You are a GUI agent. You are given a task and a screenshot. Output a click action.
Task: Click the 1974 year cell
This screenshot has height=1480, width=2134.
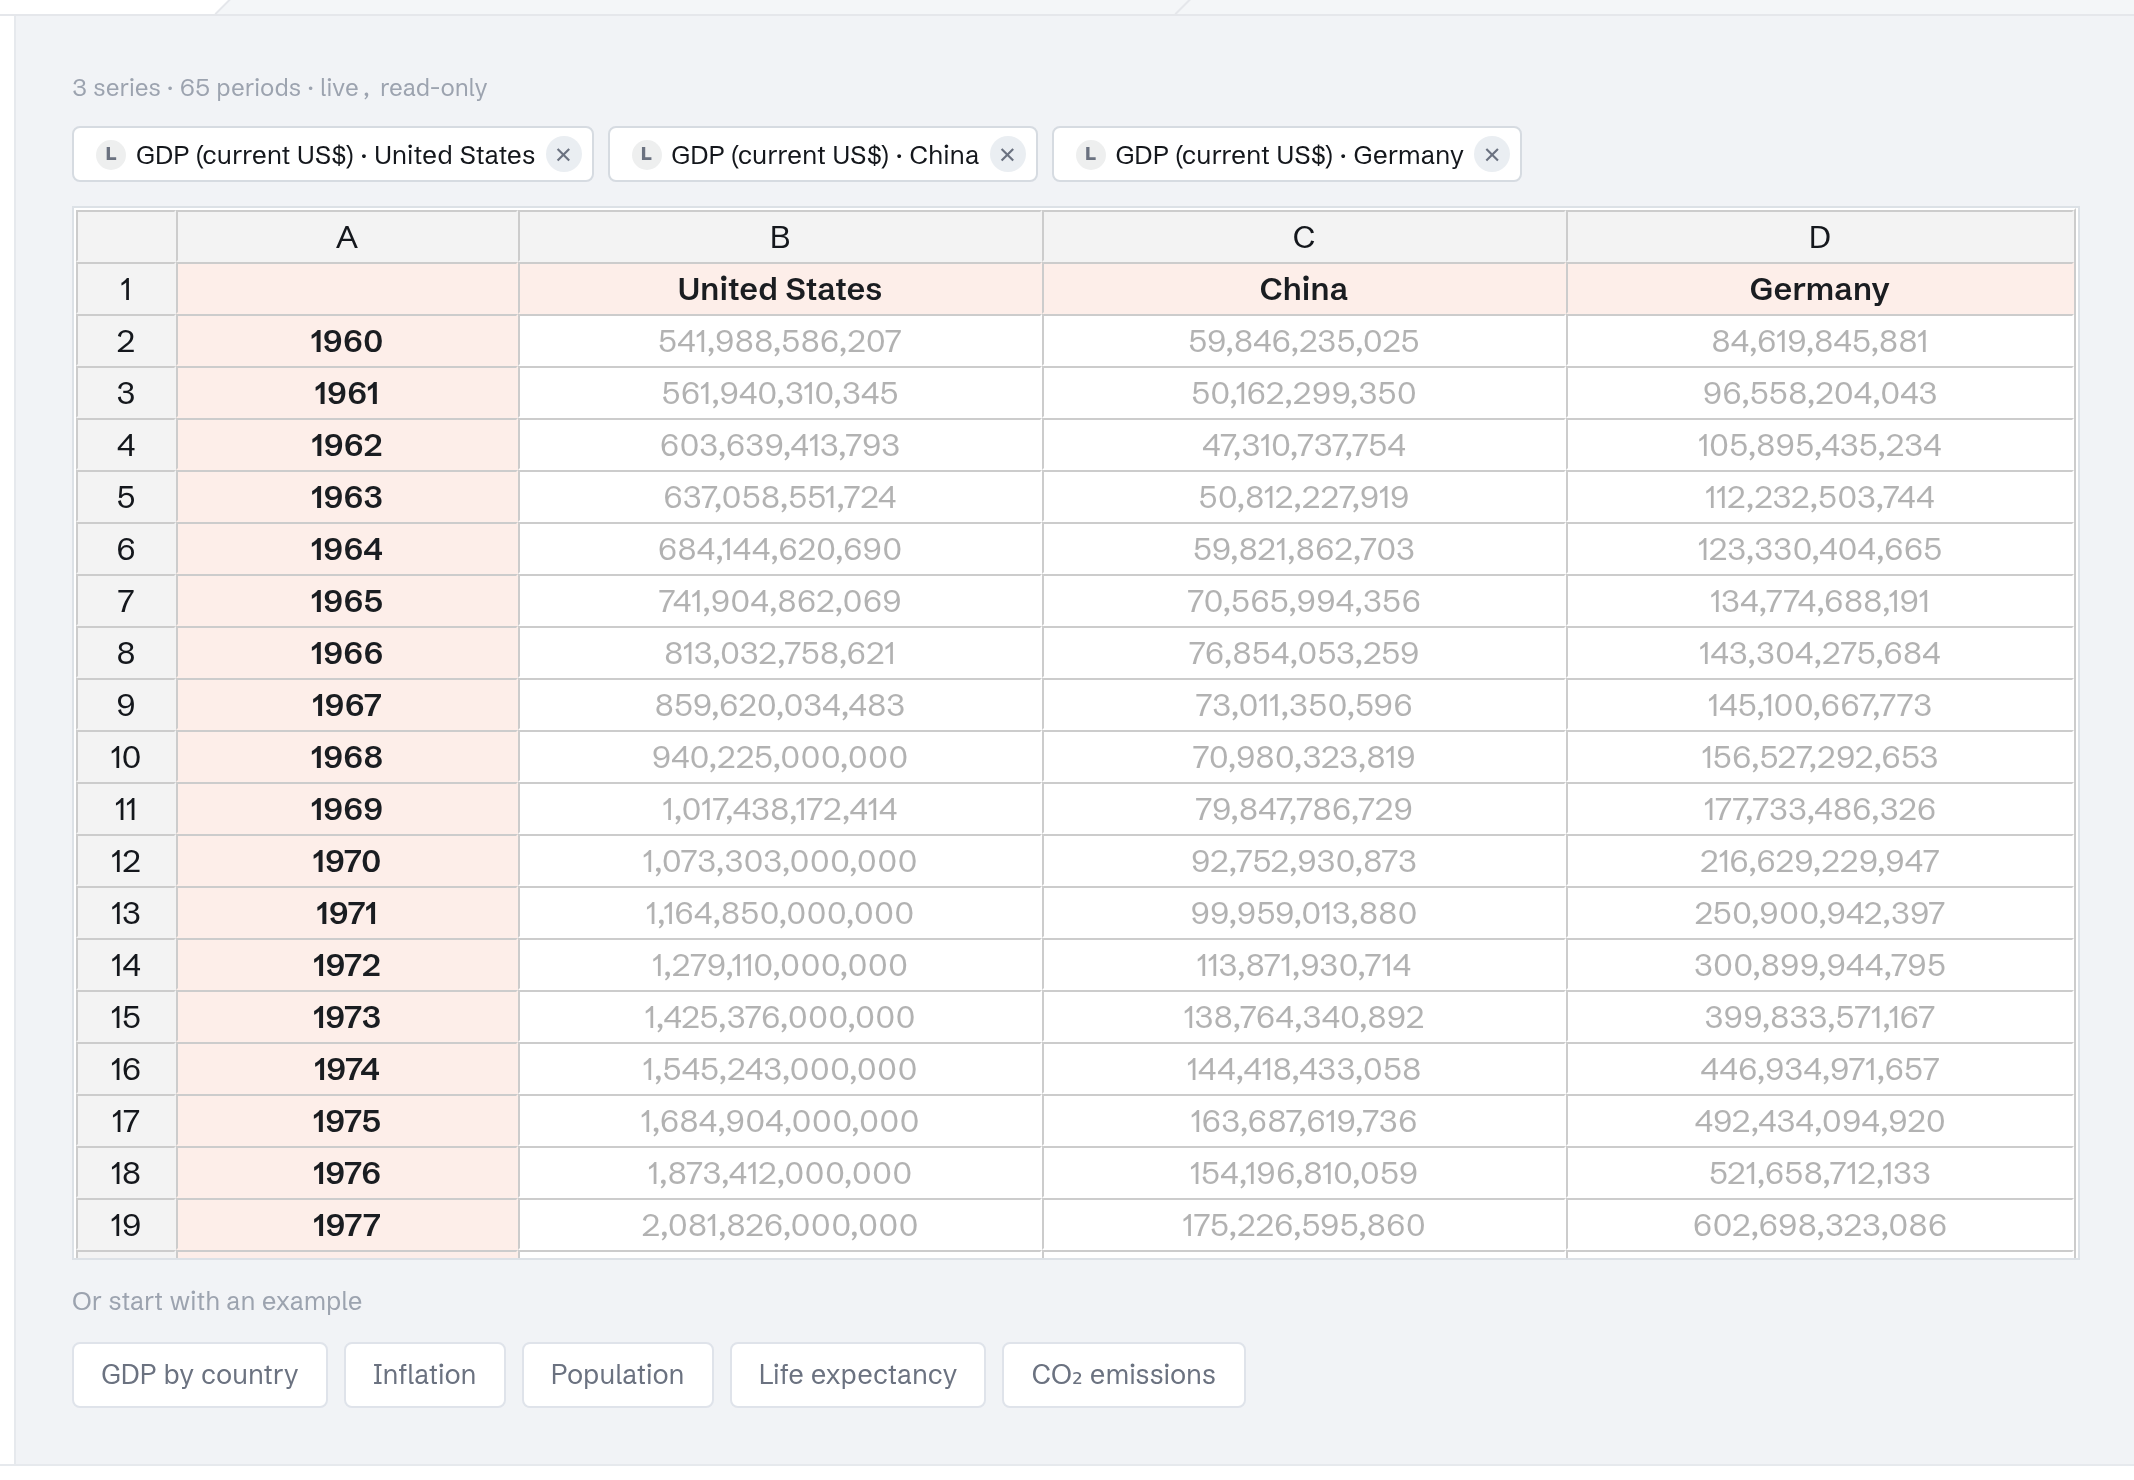347,1069
